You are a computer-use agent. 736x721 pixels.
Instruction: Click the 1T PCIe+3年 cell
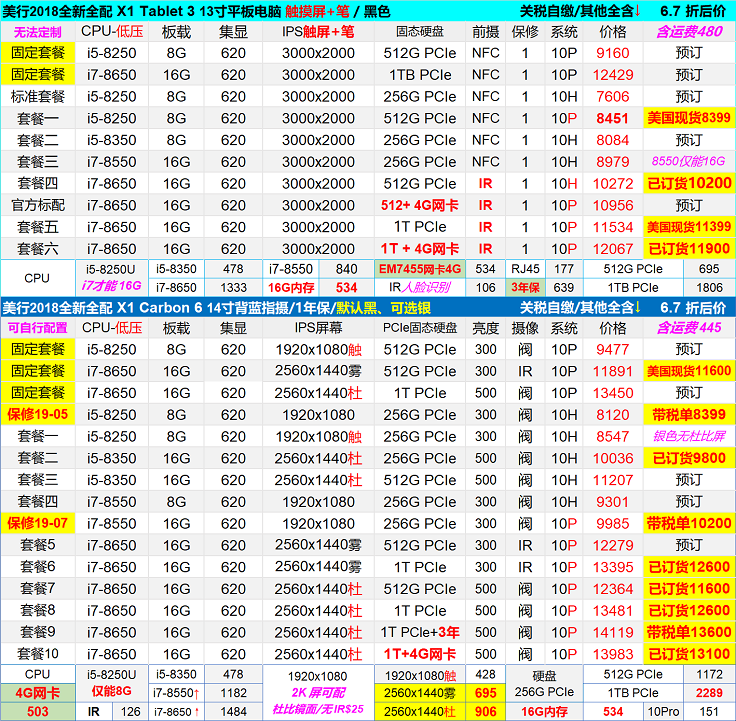click(x=420, y=632)
